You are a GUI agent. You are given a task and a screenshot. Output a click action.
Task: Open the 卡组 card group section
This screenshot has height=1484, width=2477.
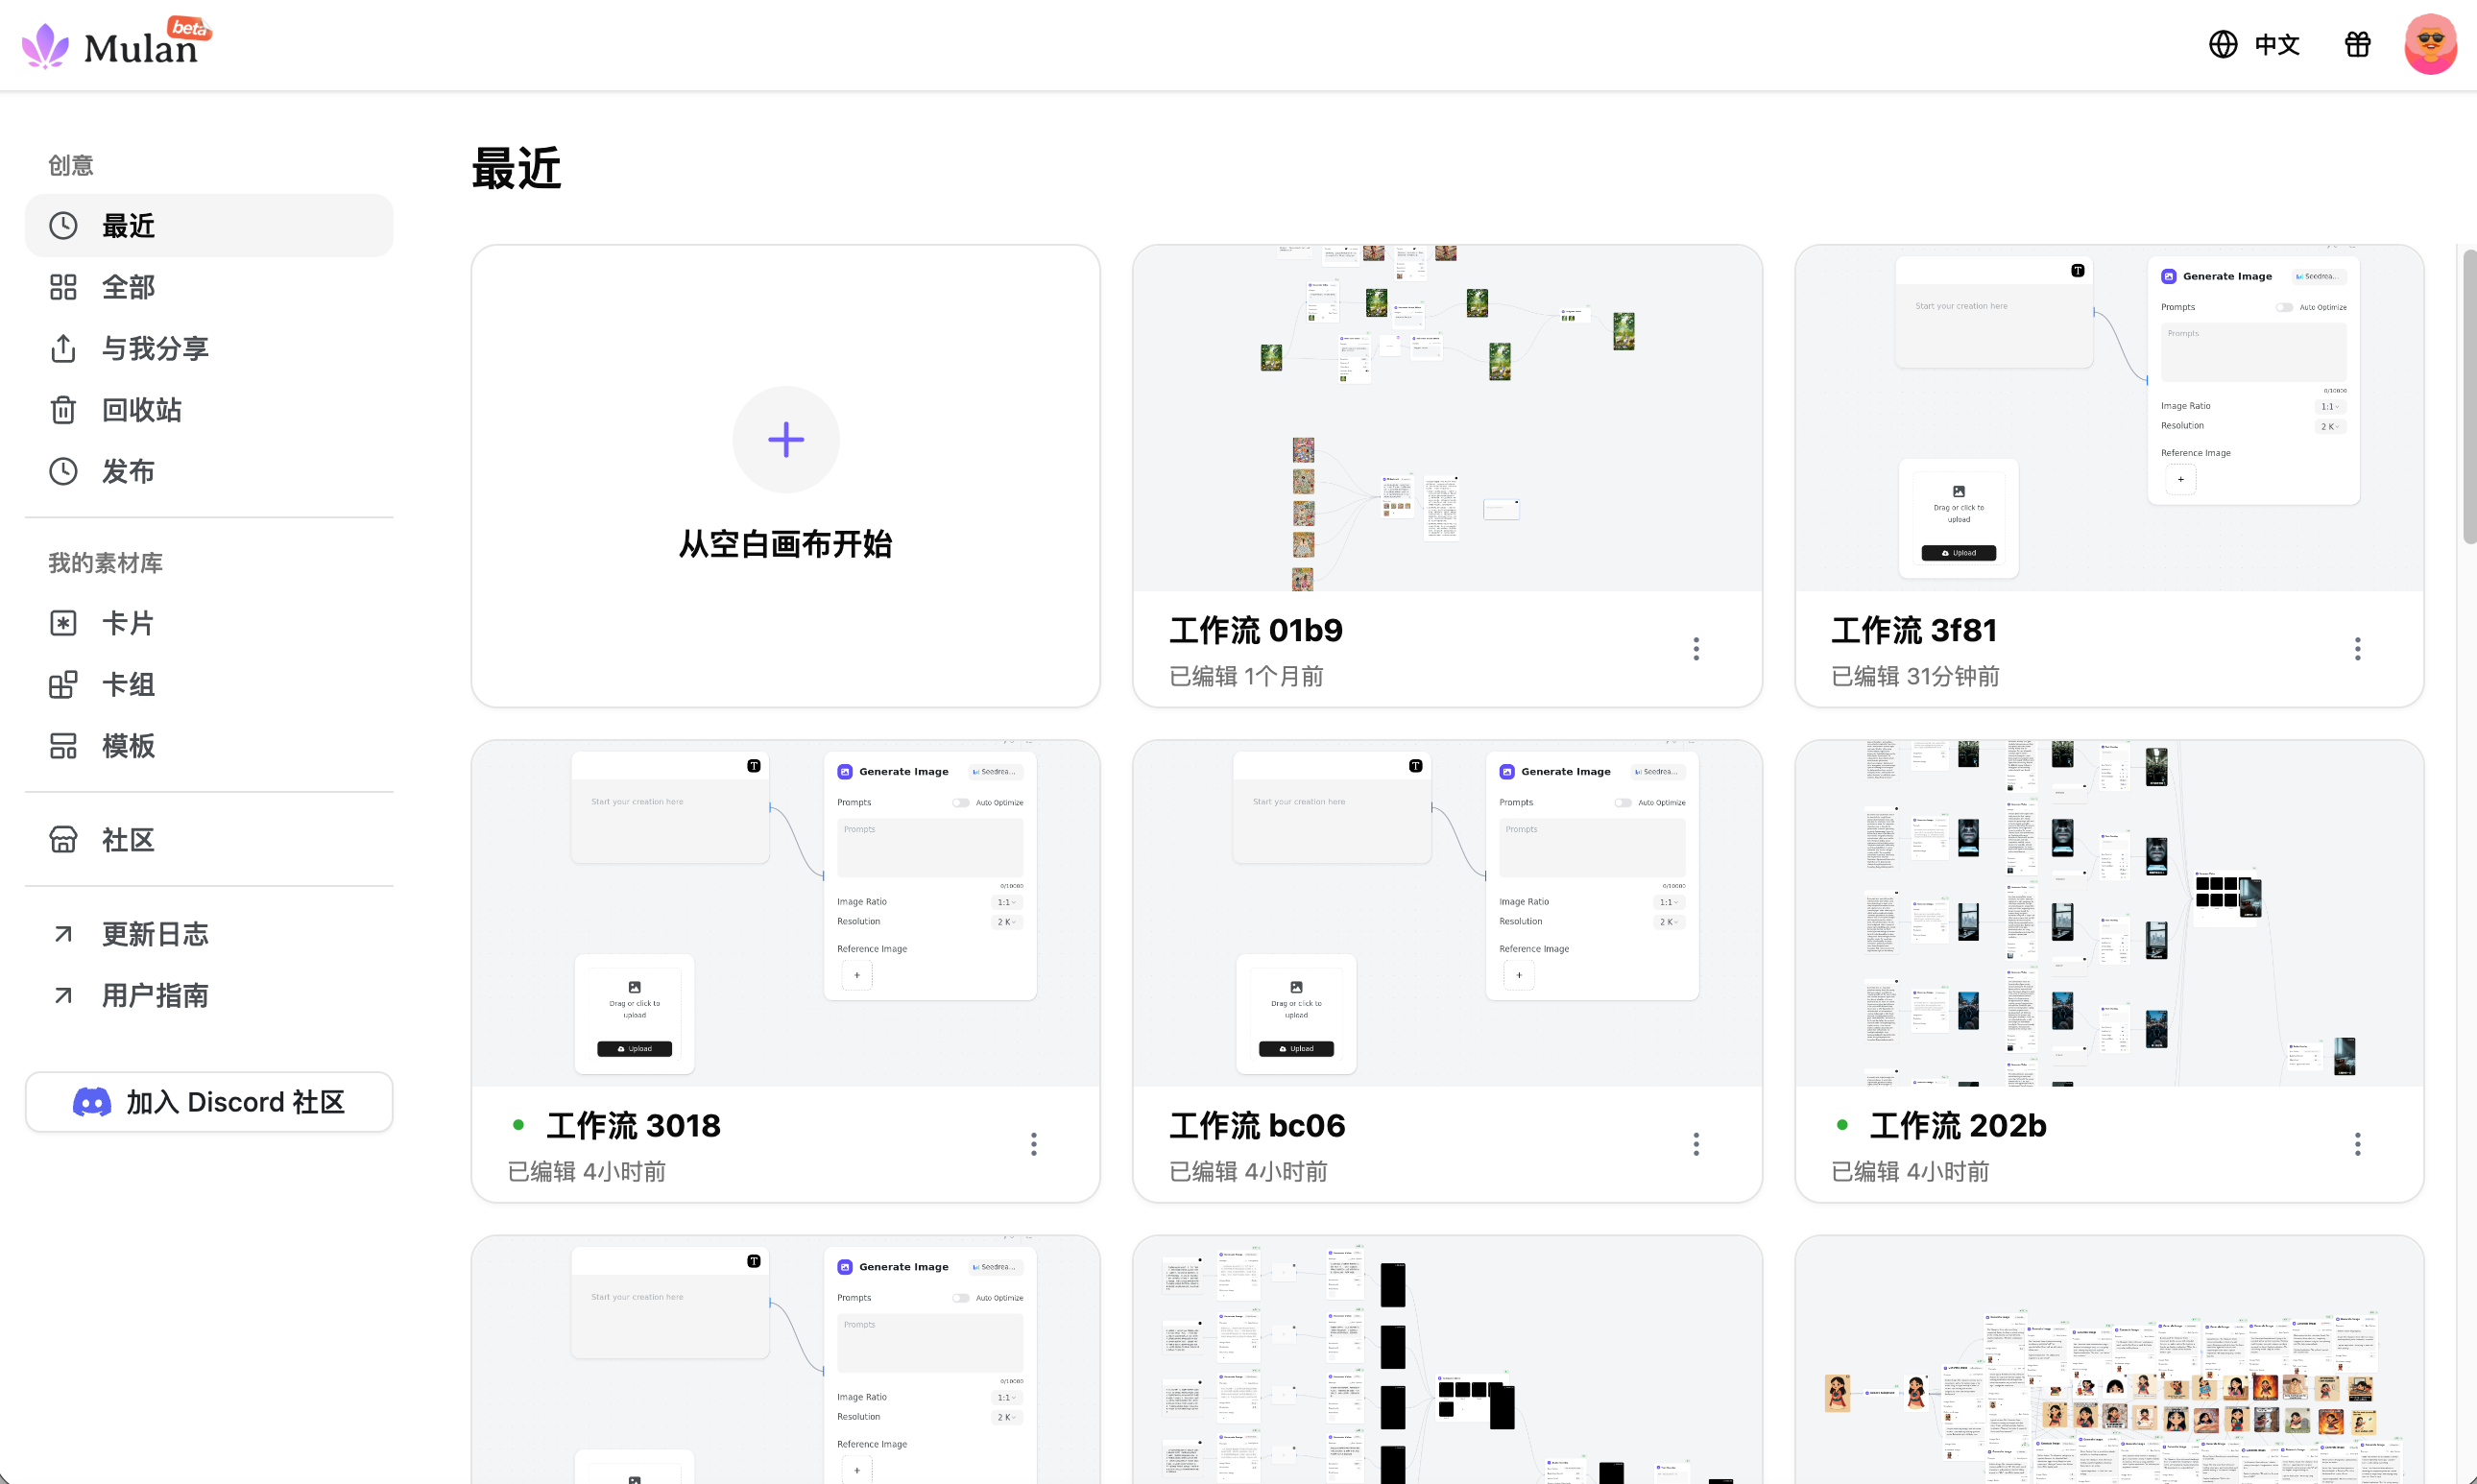209,685
